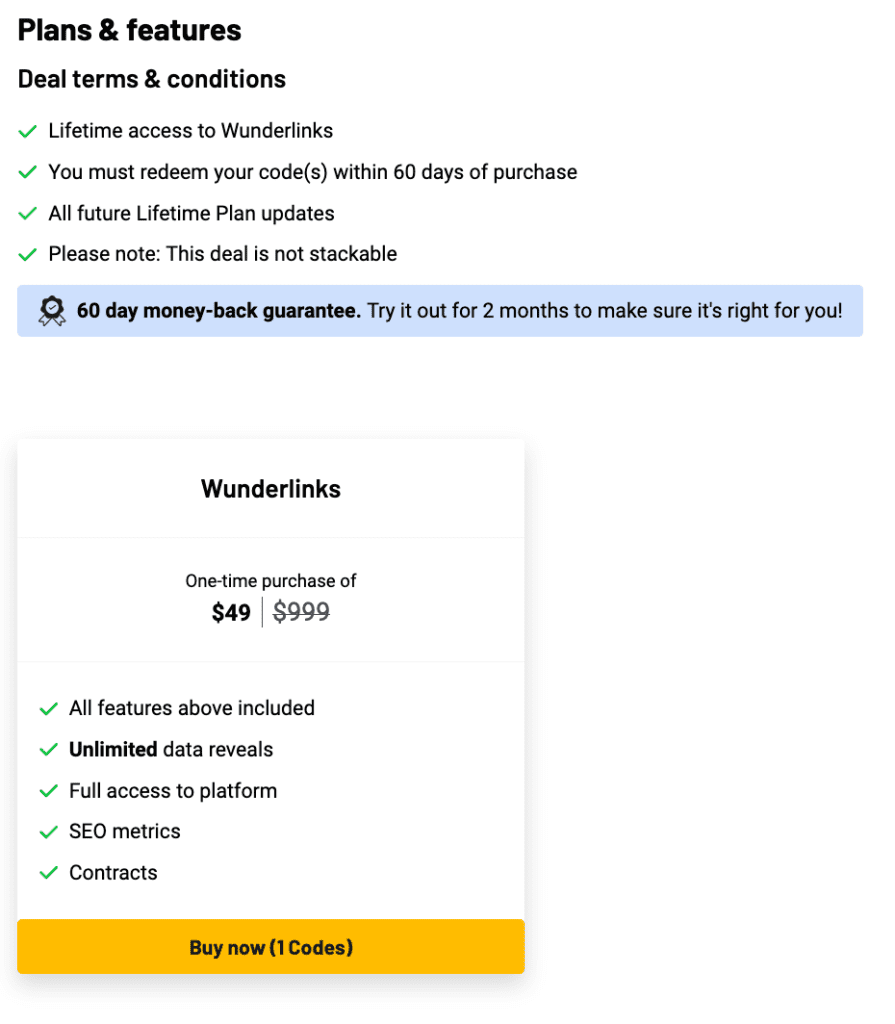Click checkmark beside All features above included
Viewport: 895px width, 1024px height.
(49, 709)
